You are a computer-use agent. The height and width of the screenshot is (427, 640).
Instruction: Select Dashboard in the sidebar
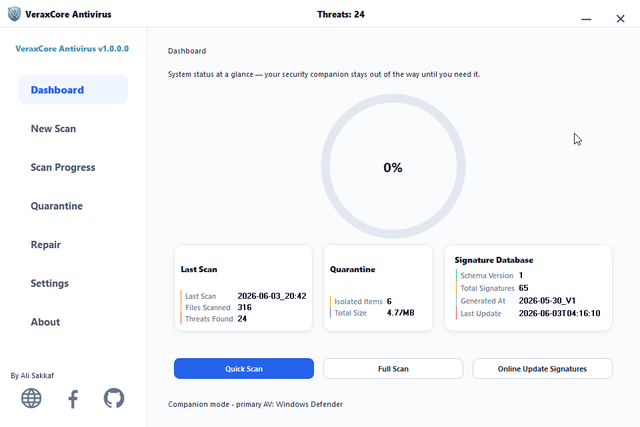pyautogui.click(x=73, y=89)
